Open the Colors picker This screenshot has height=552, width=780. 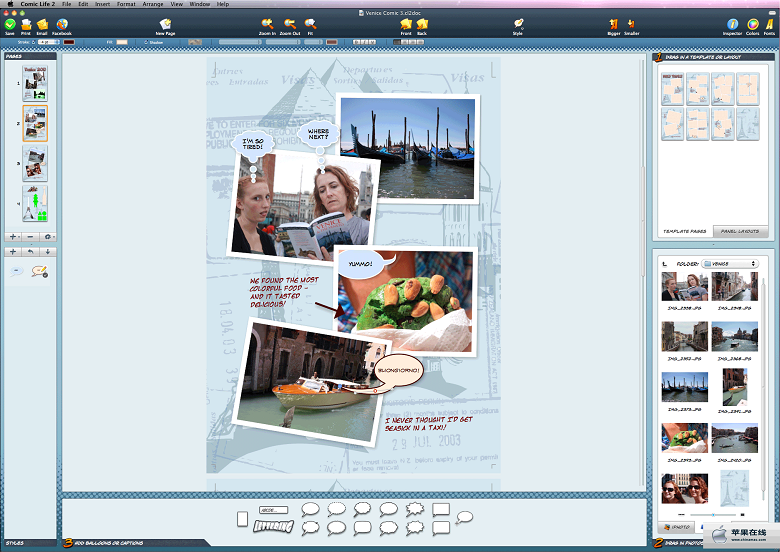pyautogui.click(x=753, y=24)
